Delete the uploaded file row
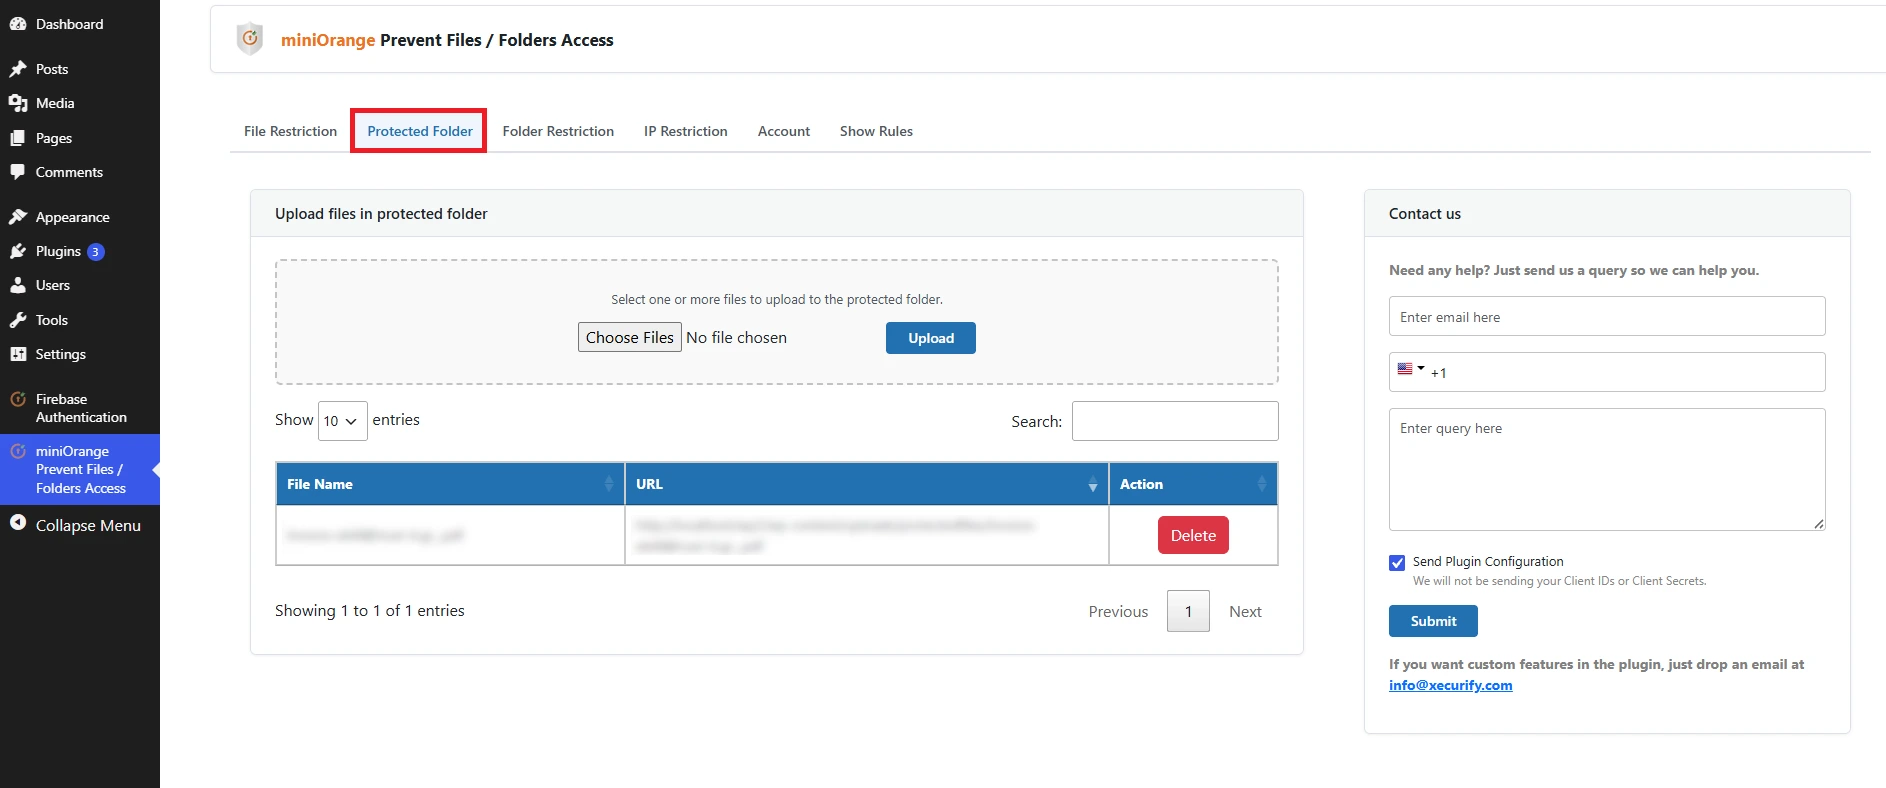This screenshot has height=788, width=1886. [1193, 535]
